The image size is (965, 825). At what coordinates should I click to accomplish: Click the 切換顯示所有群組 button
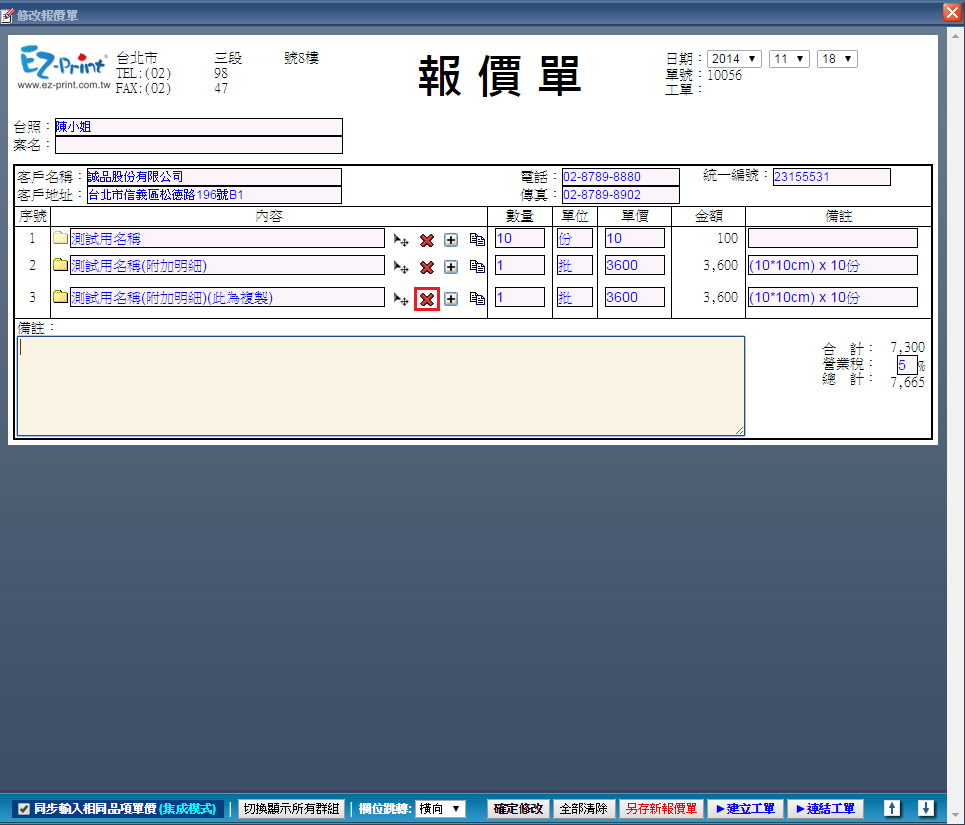tap(291, 808)
